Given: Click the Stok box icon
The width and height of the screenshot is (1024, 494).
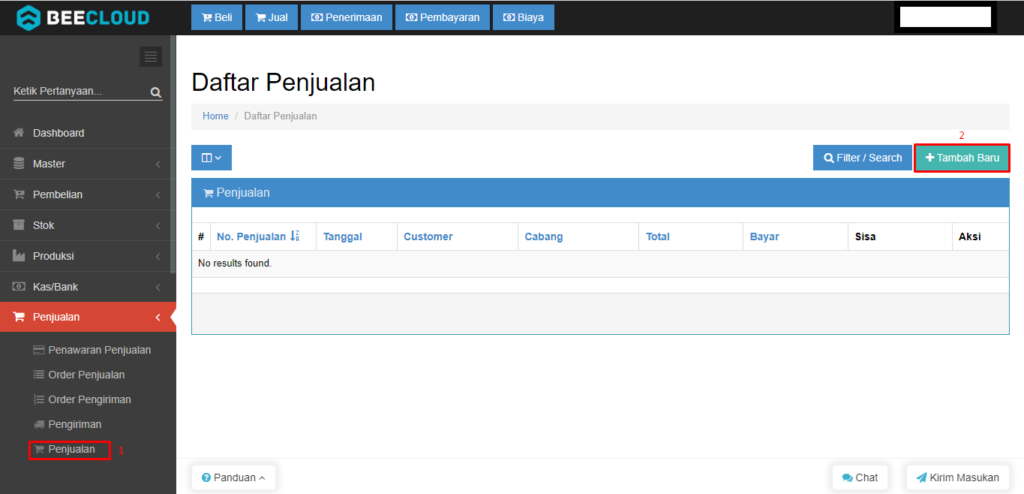Looking at the screenshot, I should click(x=19, y=225).
